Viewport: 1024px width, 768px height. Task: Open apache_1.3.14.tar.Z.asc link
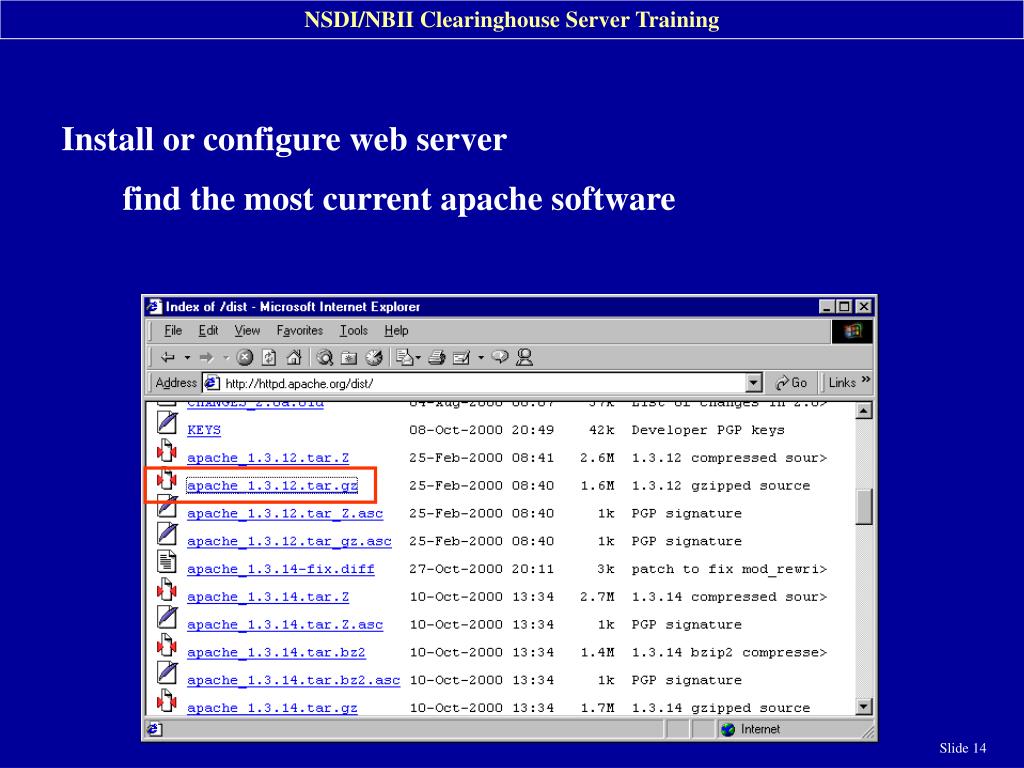(x=285, y=624)
